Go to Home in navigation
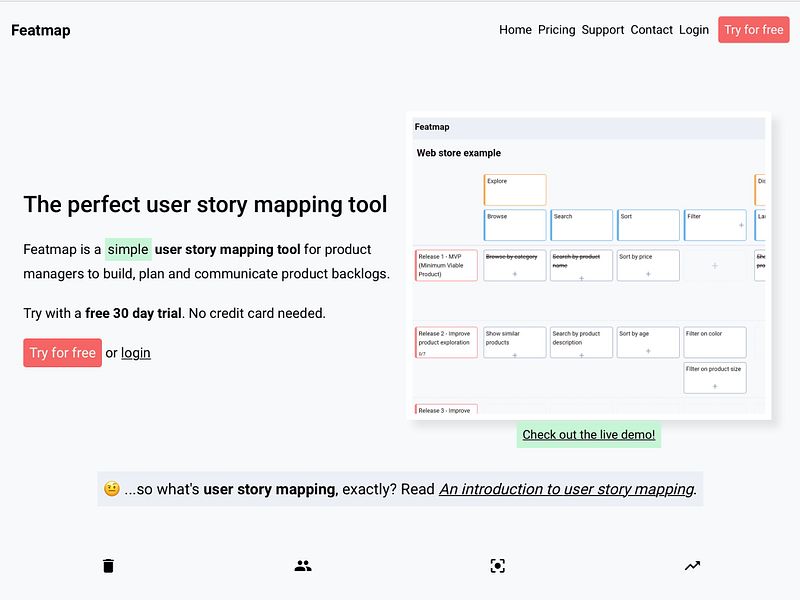Viewport: 800px width, 600px height. 515,30
